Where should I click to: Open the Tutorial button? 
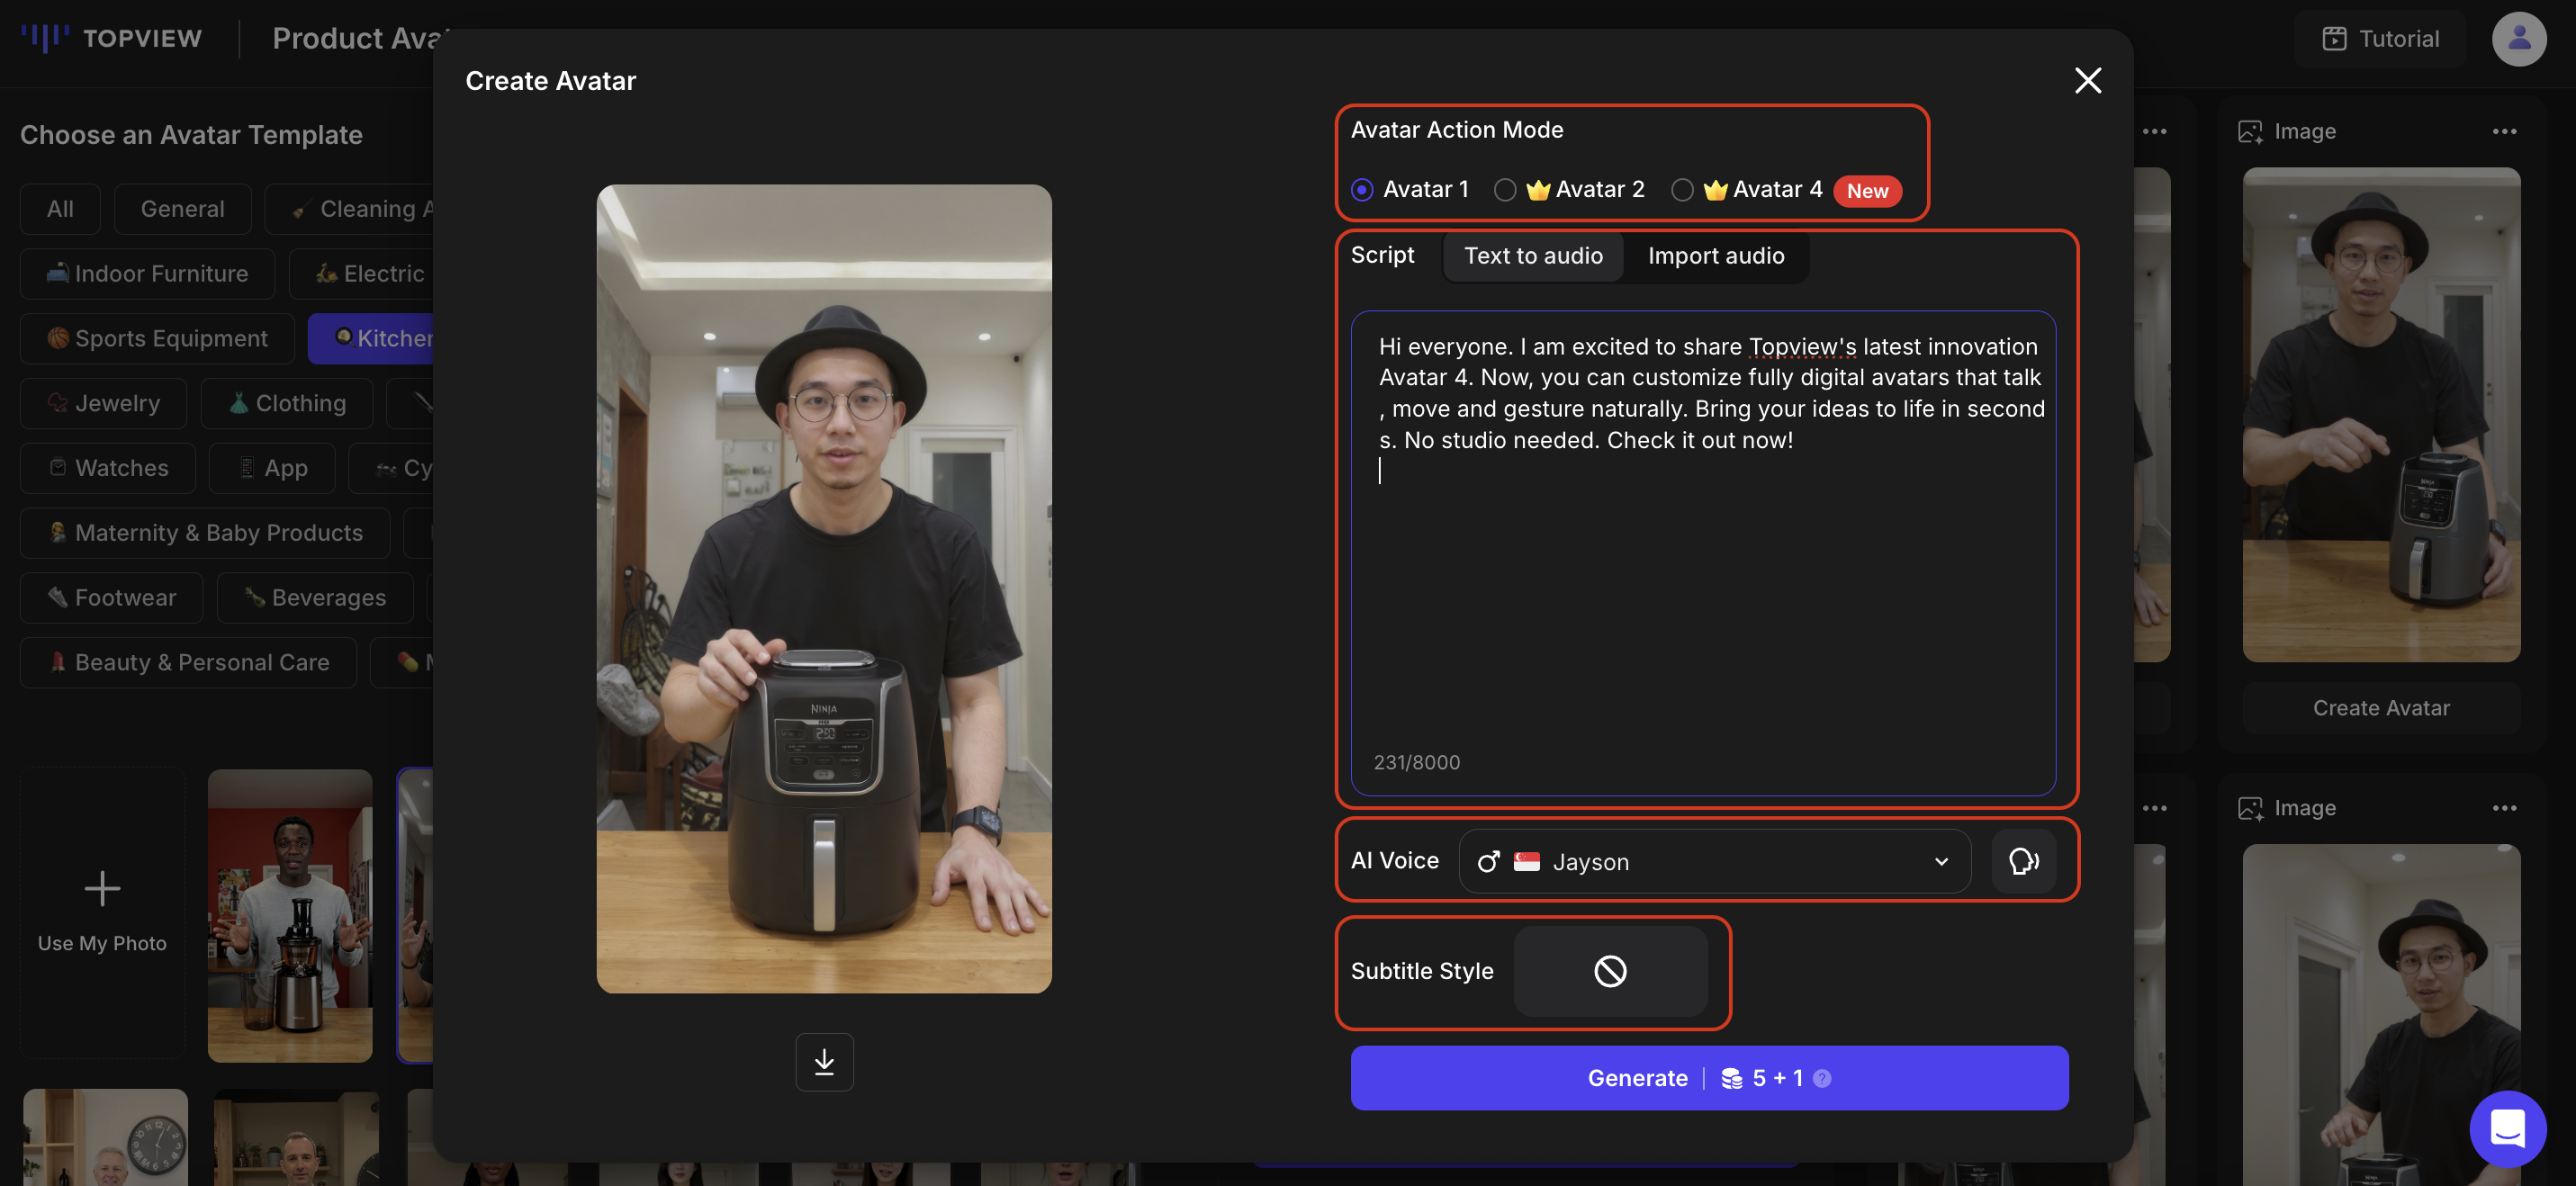click(2380, 38)
